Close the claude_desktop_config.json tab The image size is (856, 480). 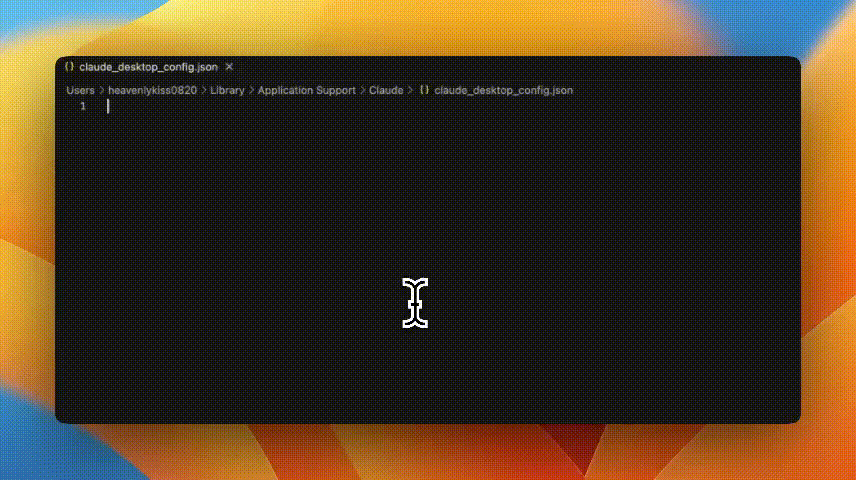(229, 67)
